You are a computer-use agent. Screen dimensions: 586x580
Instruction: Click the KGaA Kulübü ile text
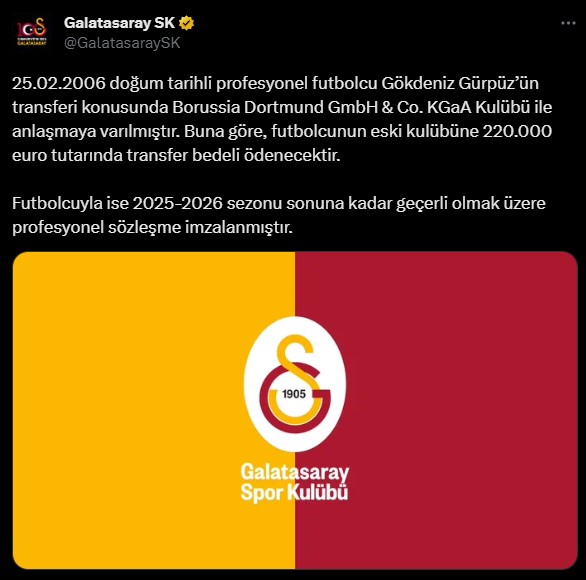[490, 107]
